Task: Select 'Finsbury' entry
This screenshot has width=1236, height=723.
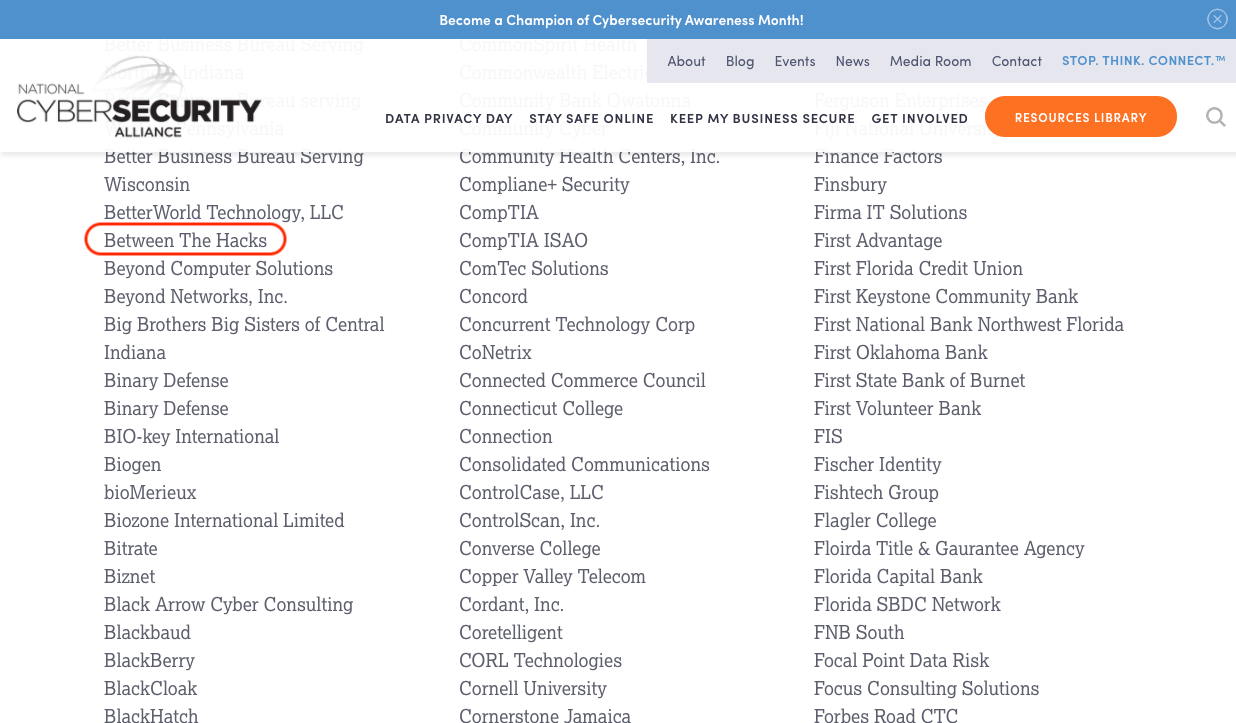Action: point(850,184)
